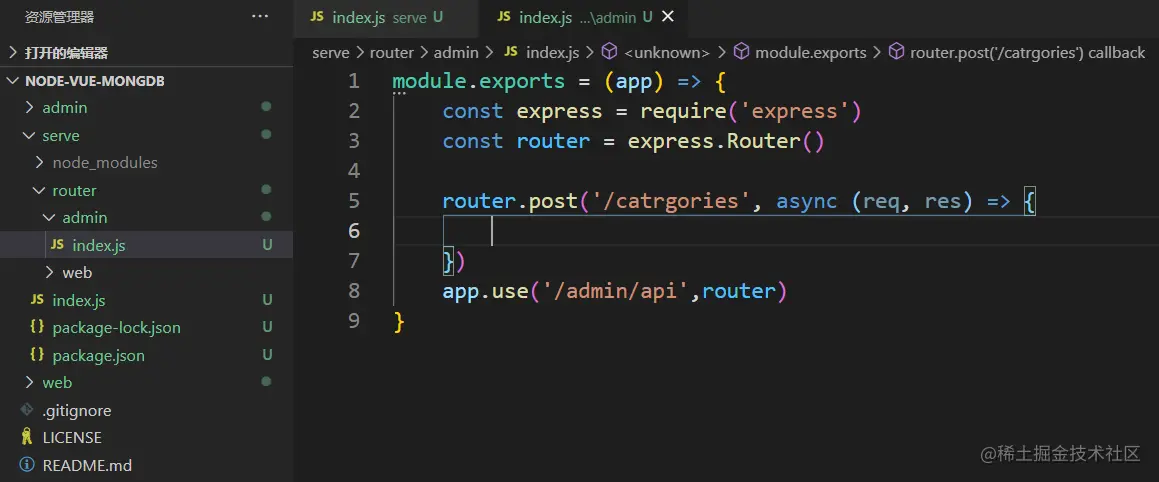Click line number 1 in the gutter
1159x482 pixels.
tap(354, 81)
